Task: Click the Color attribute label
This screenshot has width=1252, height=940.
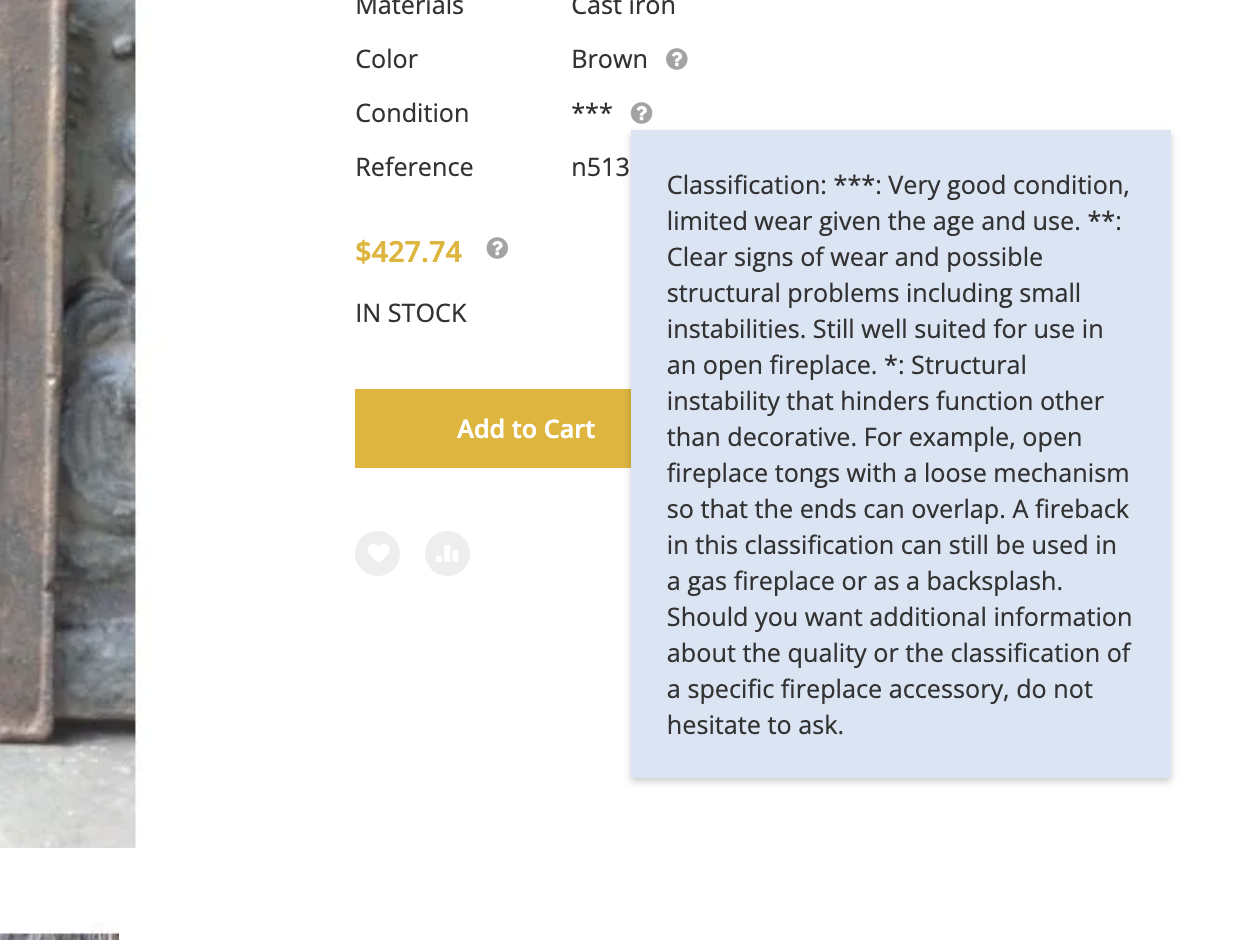Action: coord(386,59)
